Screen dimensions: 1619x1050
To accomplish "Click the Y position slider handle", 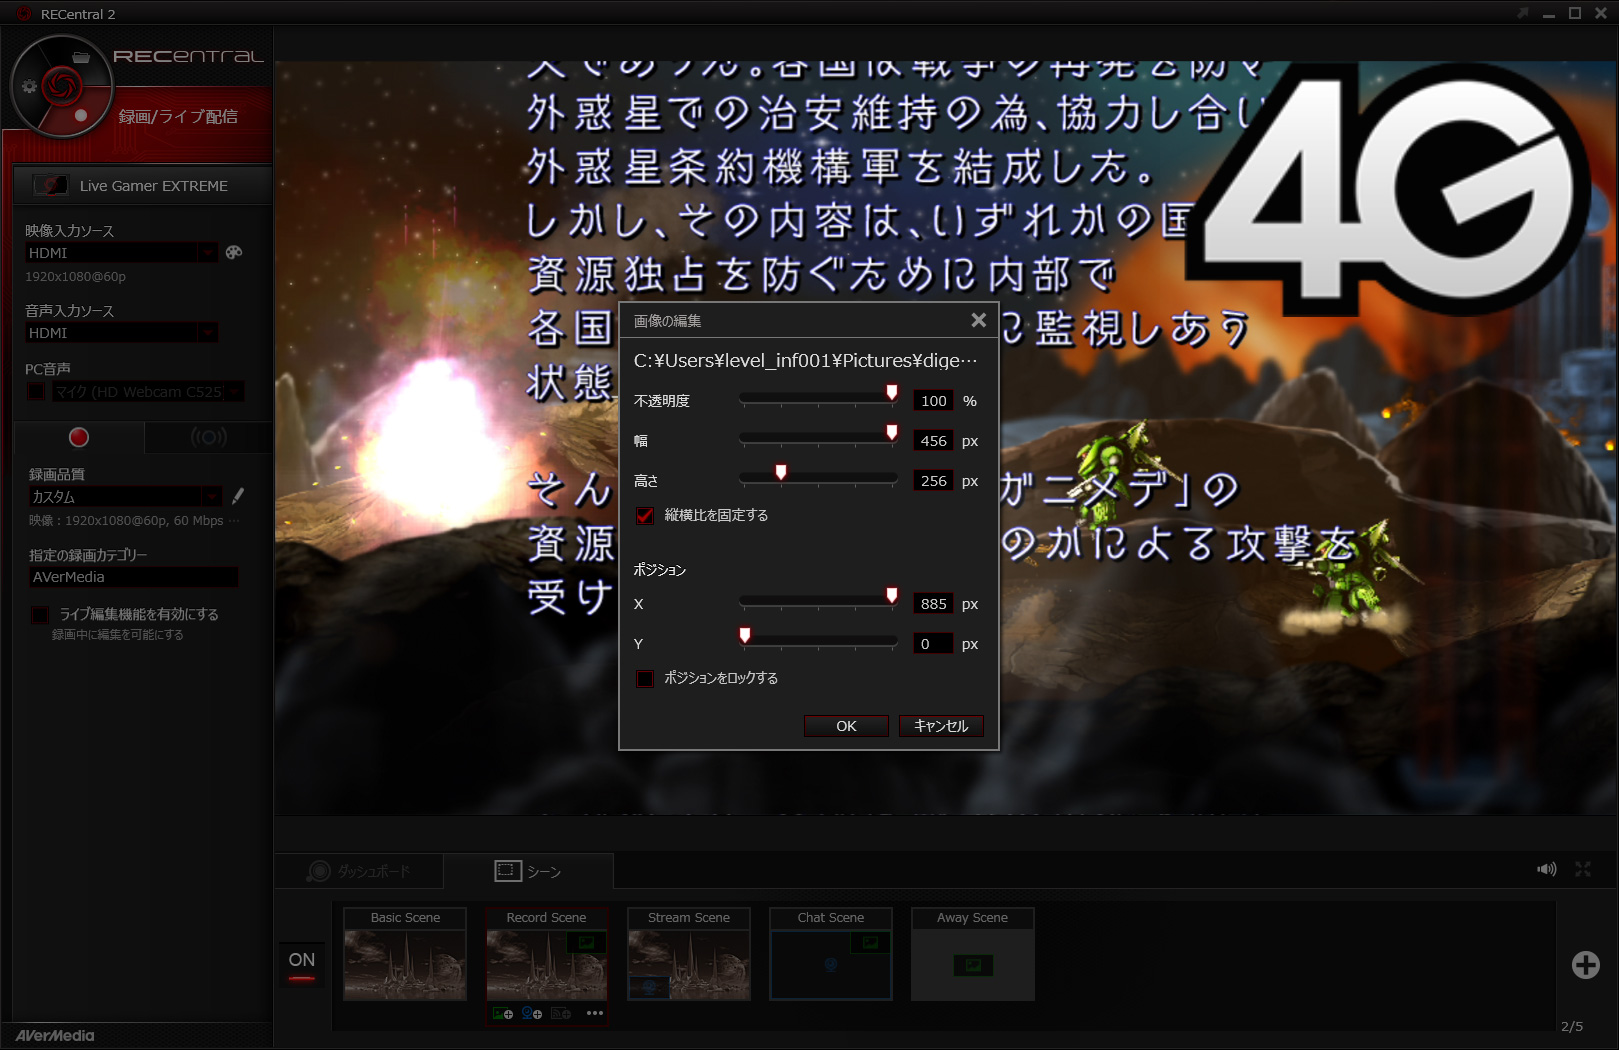I will tap(745, 636).
